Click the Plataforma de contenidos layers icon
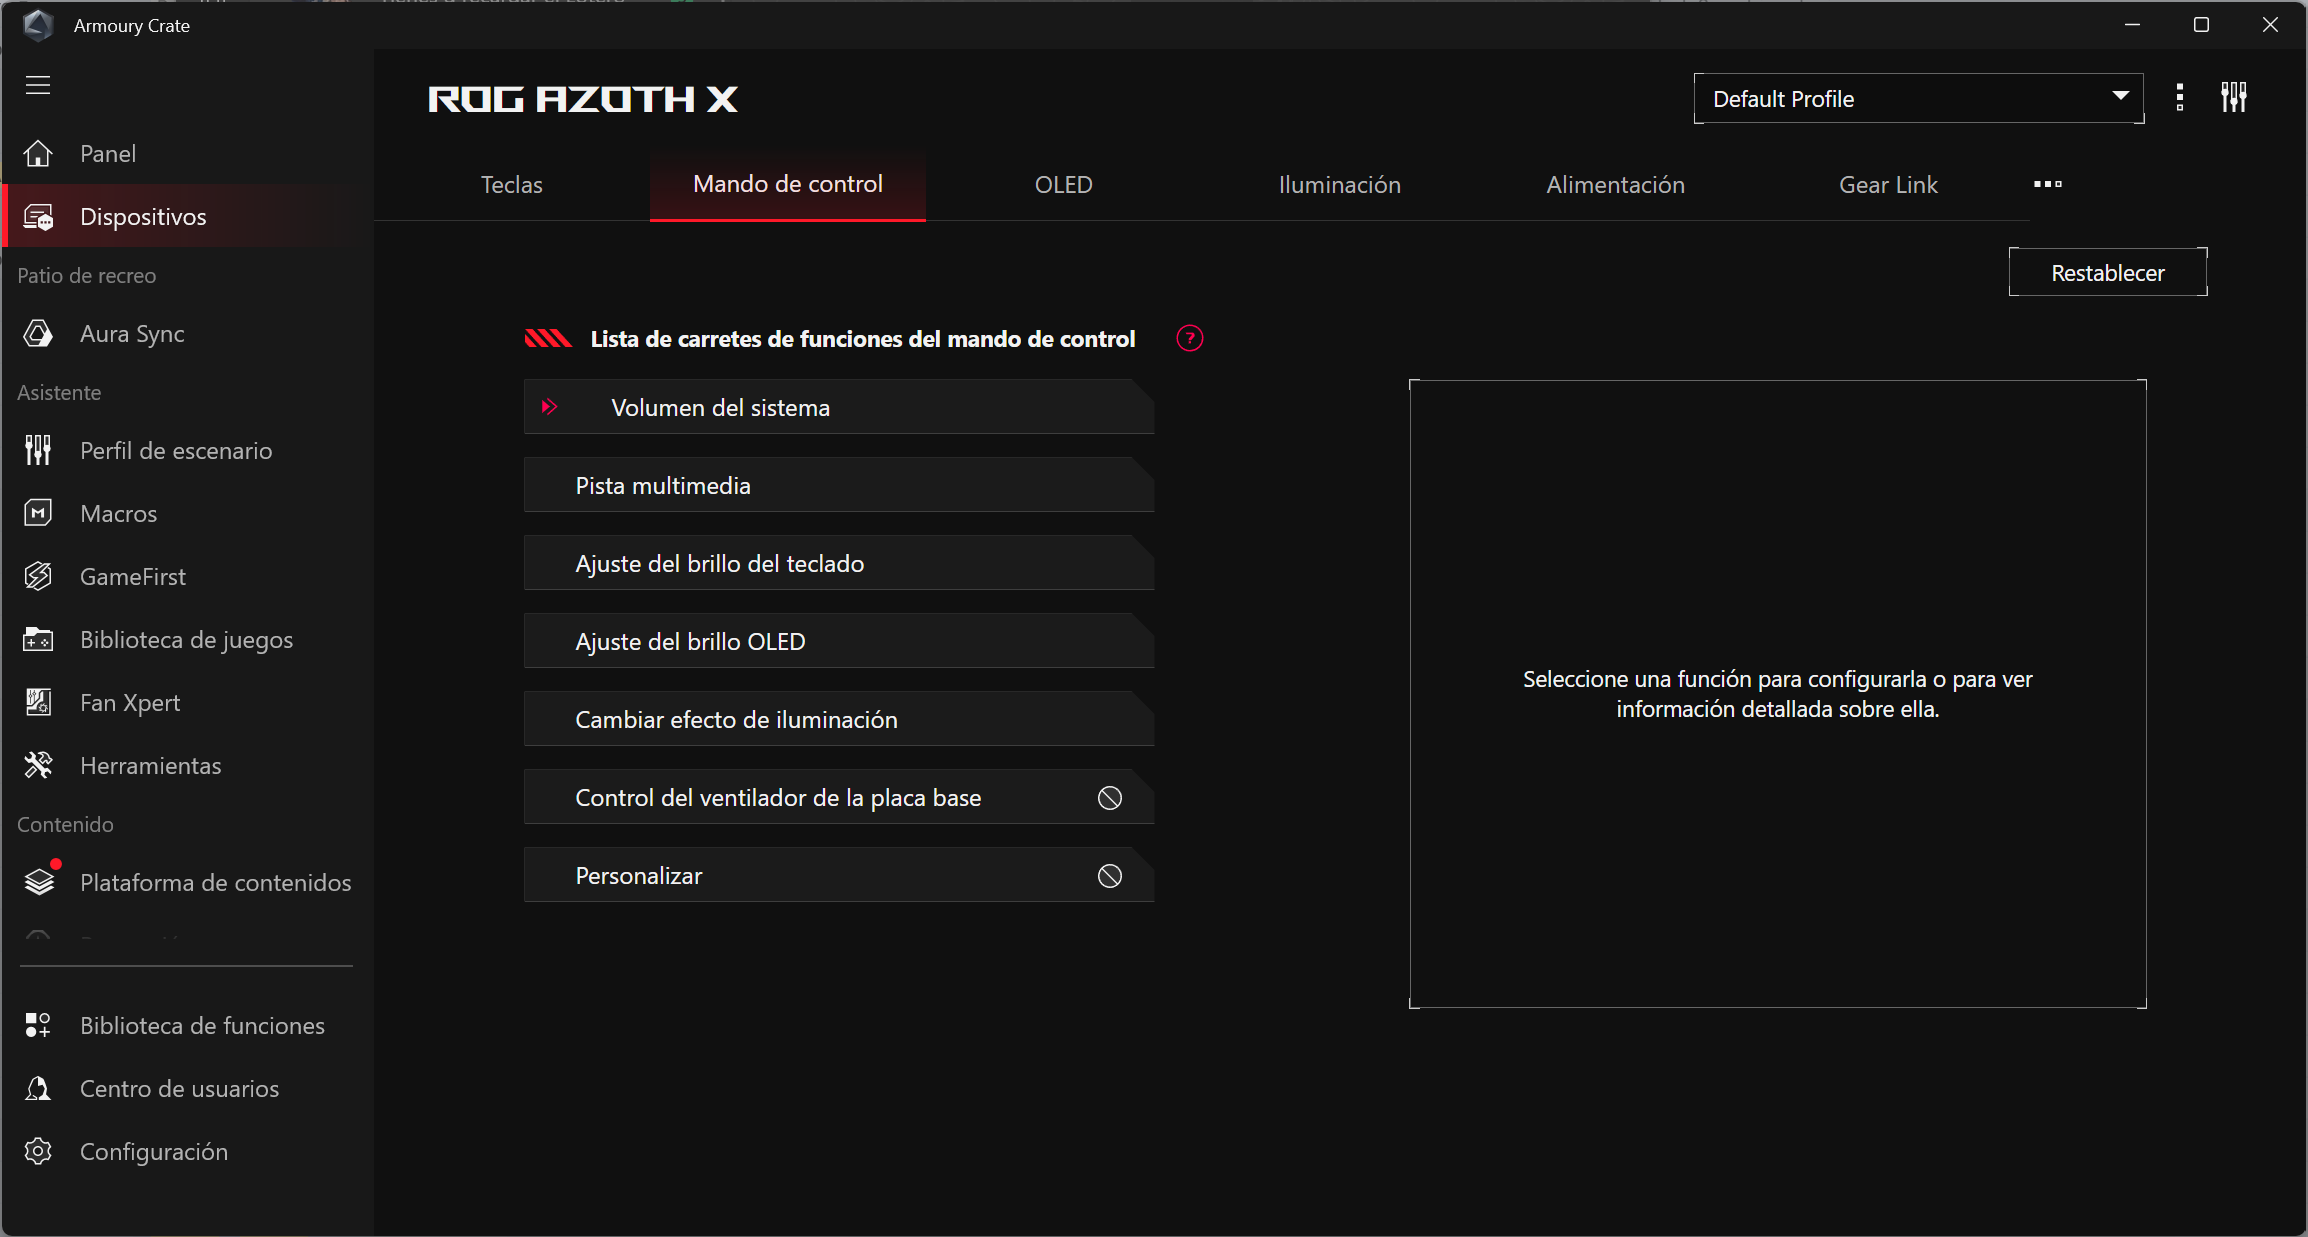Viewport: 2308px width, 1237px height. (x=39, y=881)
